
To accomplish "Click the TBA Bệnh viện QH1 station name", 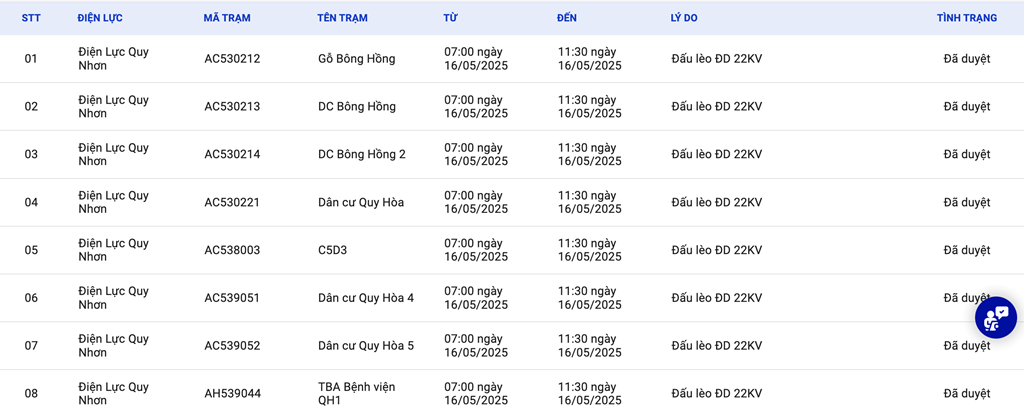I will (x=344, y=393).
